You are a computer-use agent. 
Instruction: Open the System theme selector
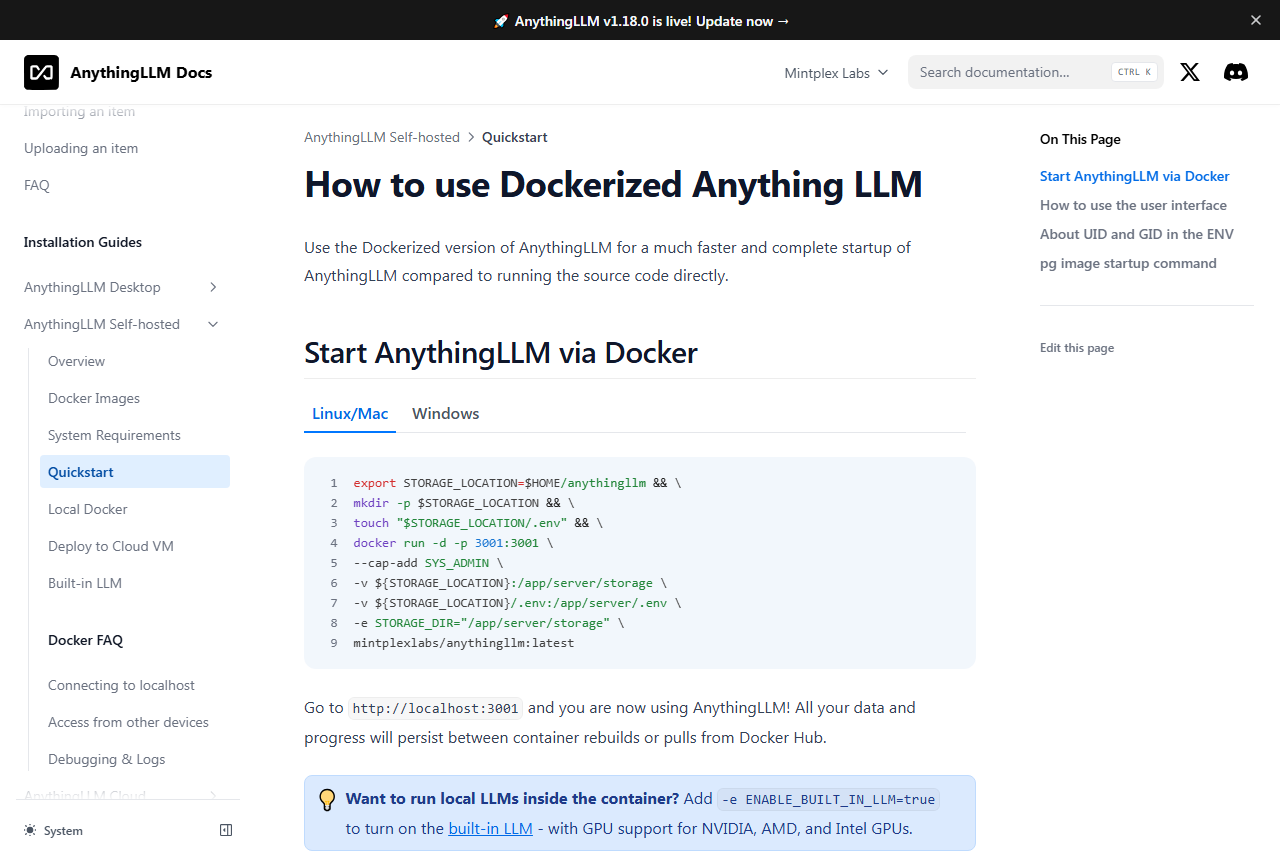pyautogui.click(x=54, y=830)
